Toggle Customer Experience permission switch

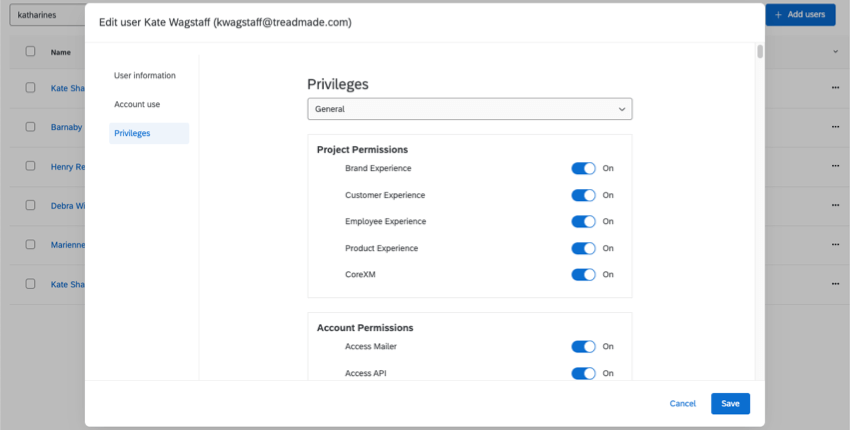coord(583,195)
